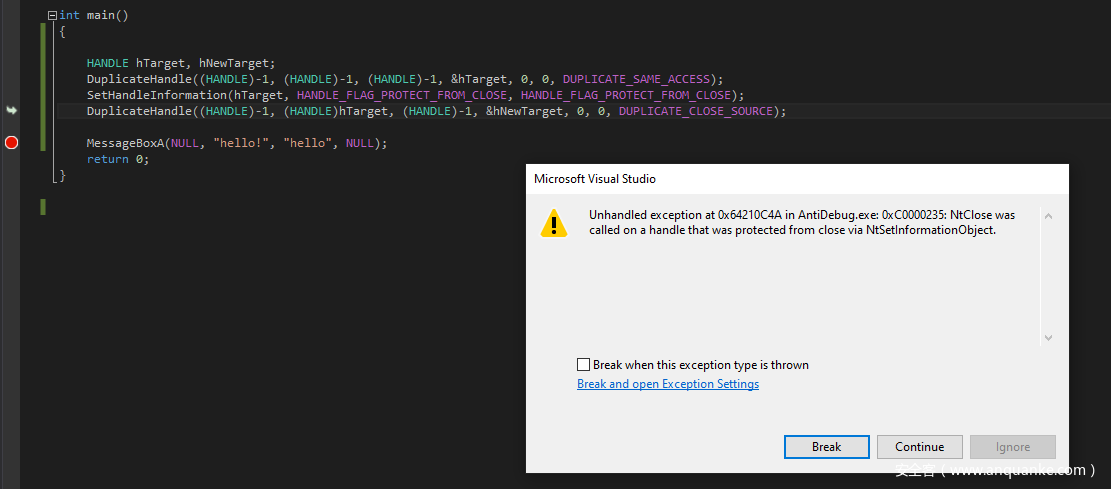Click the red breakpoint marker in the margin

tap(12, 143)
